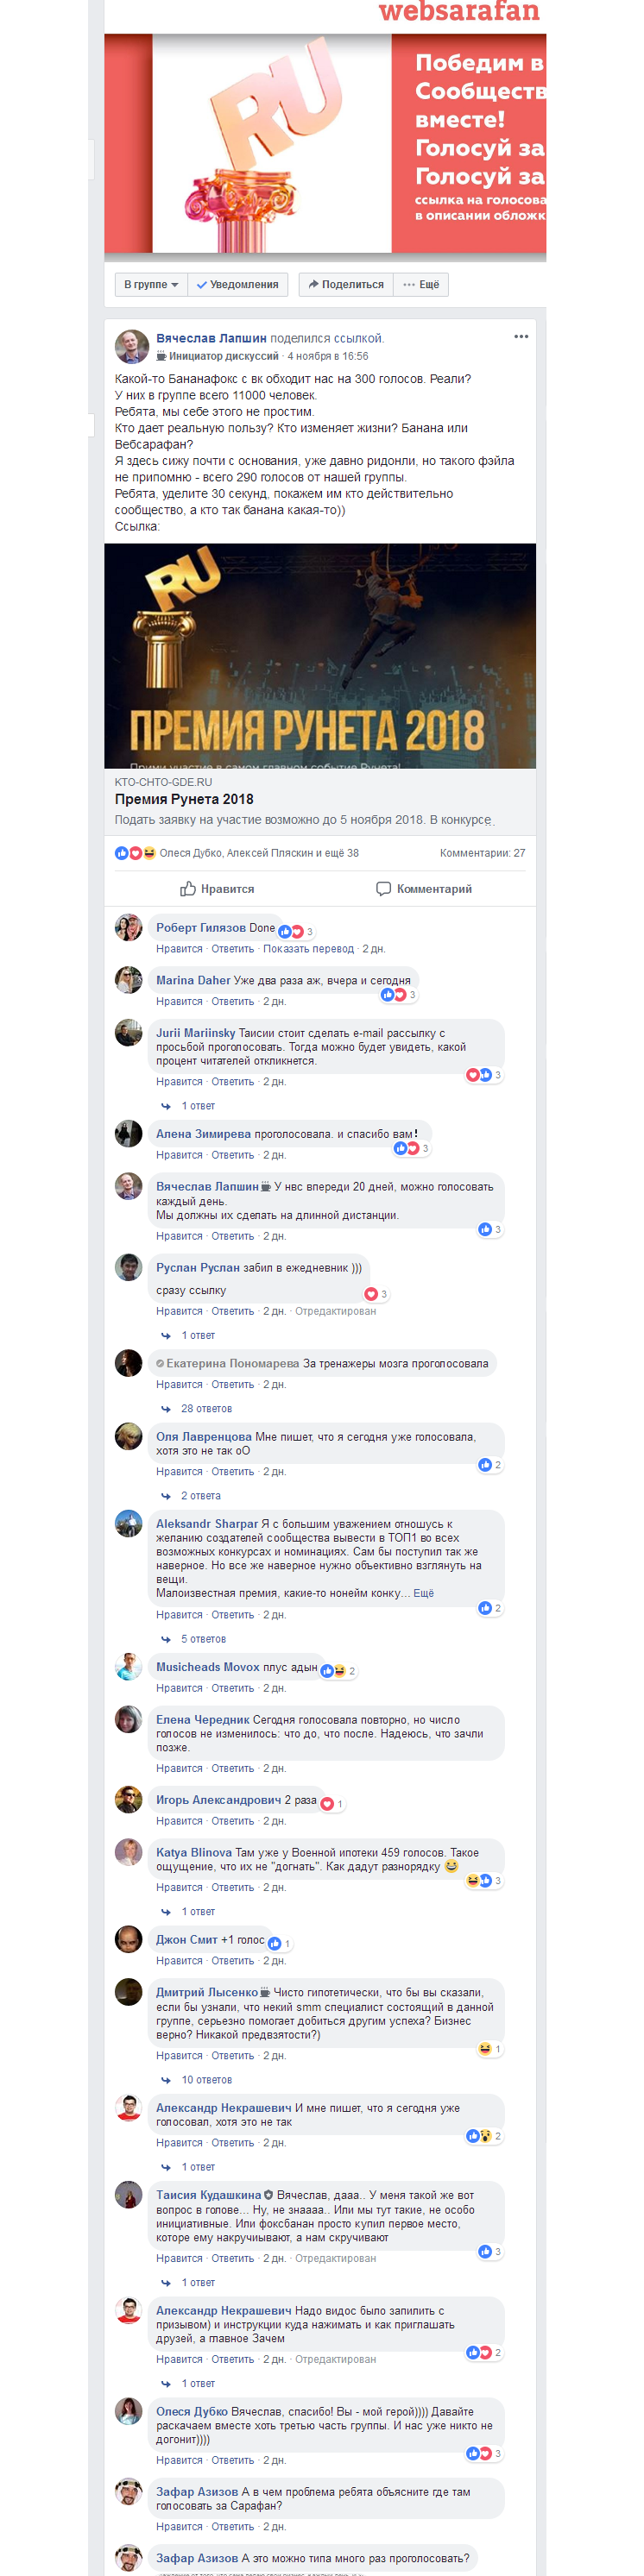Open the Ещё menu in group bar
The width and height of the screenshot is (644, 2576).
421,285
